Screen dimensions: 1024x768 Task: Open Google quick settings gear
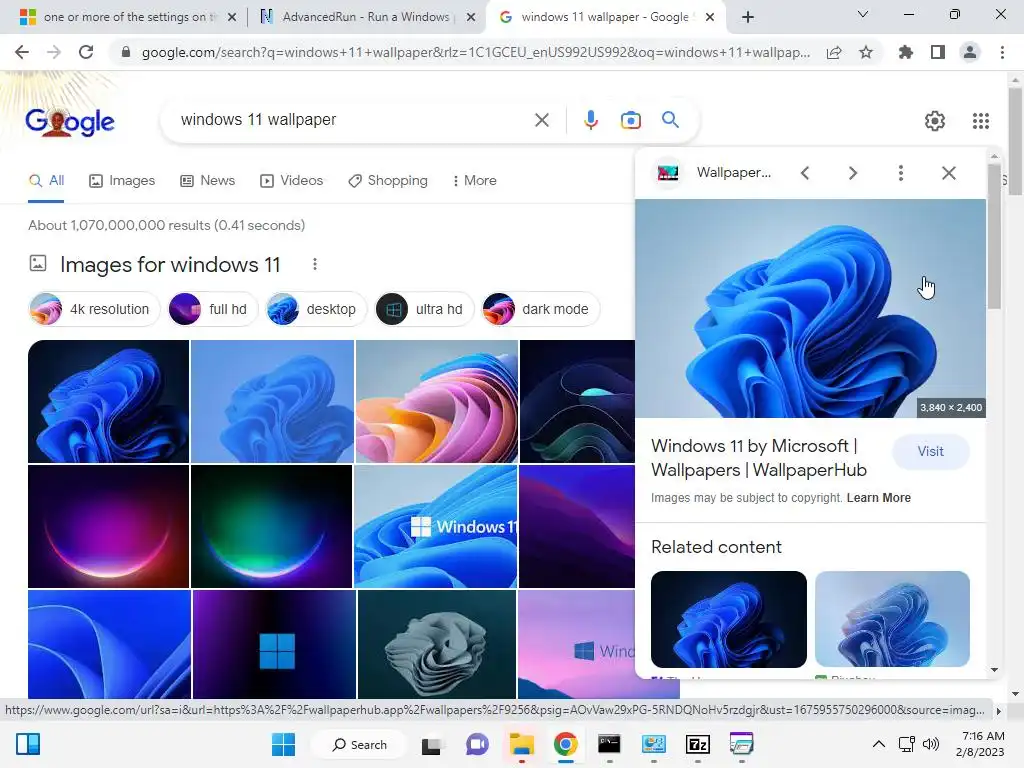(935, 121)
